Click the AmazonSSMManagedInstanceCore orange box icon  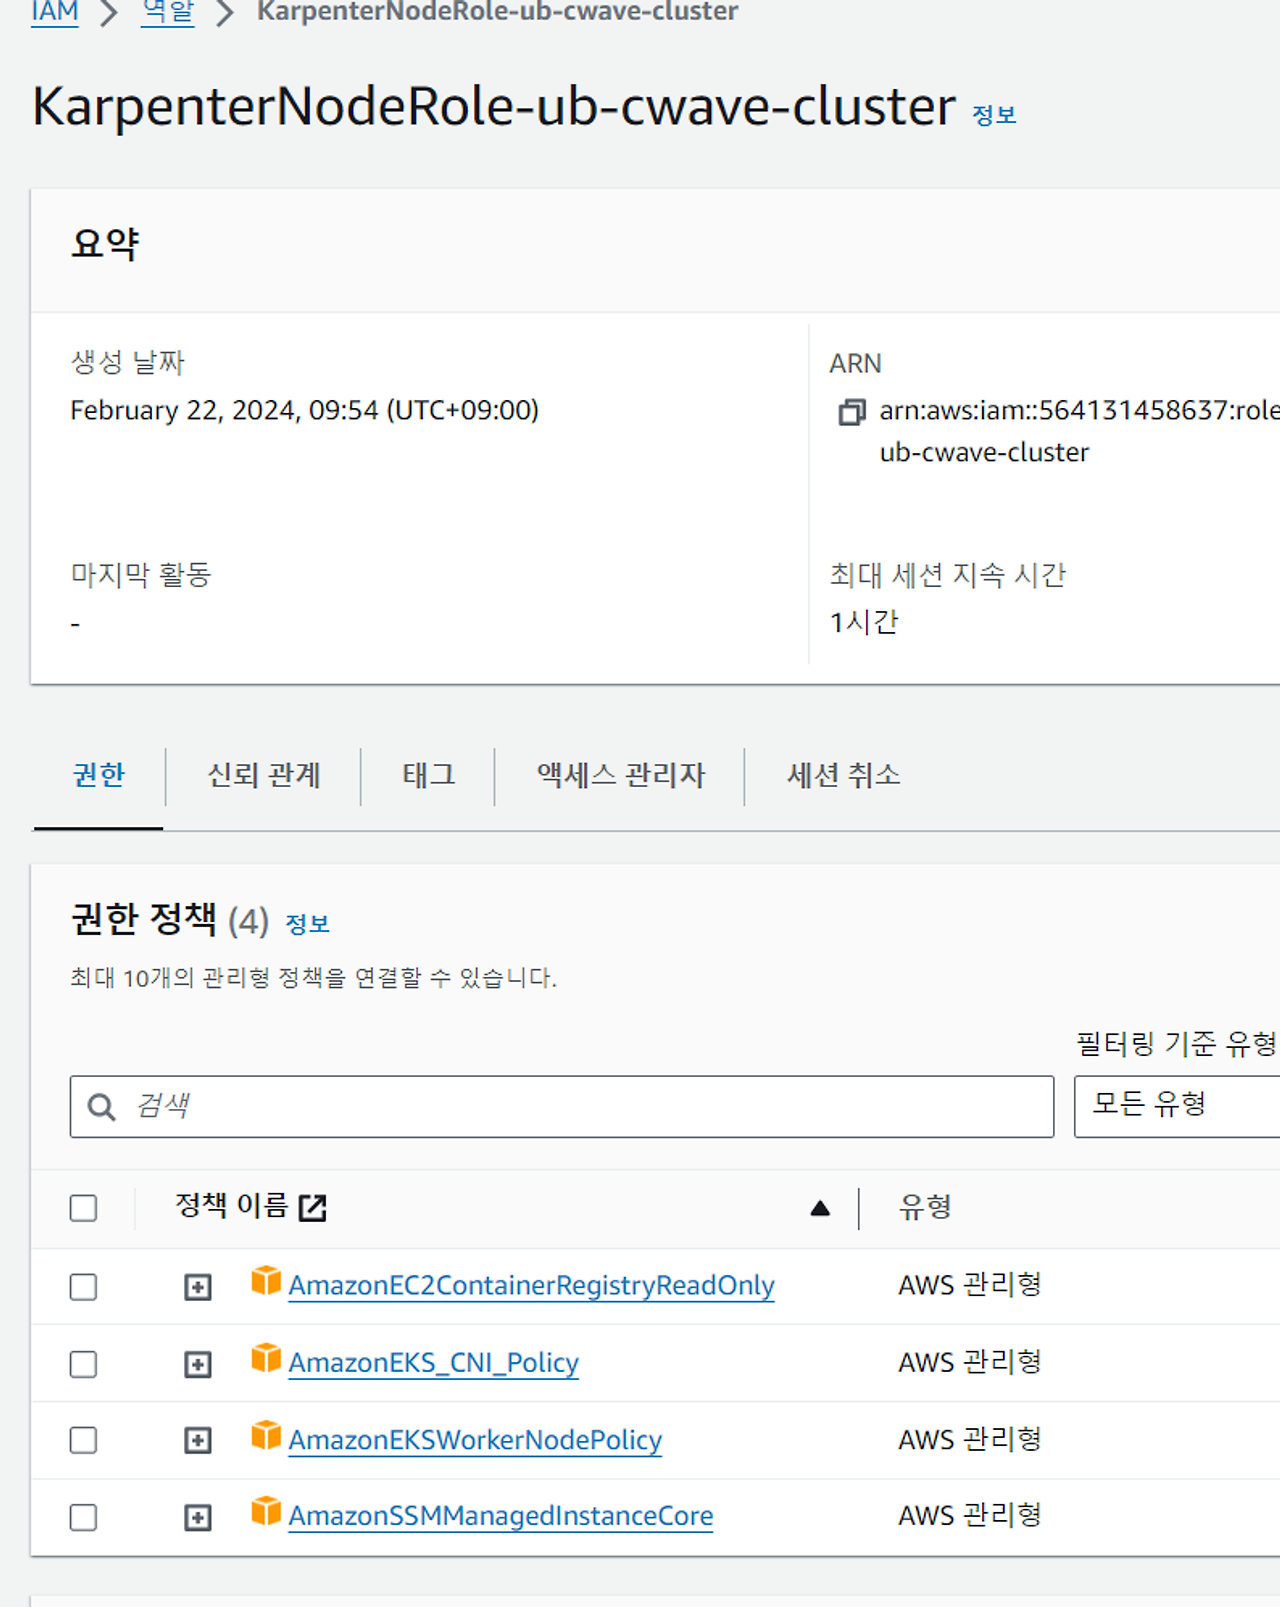coord(266,1511)
